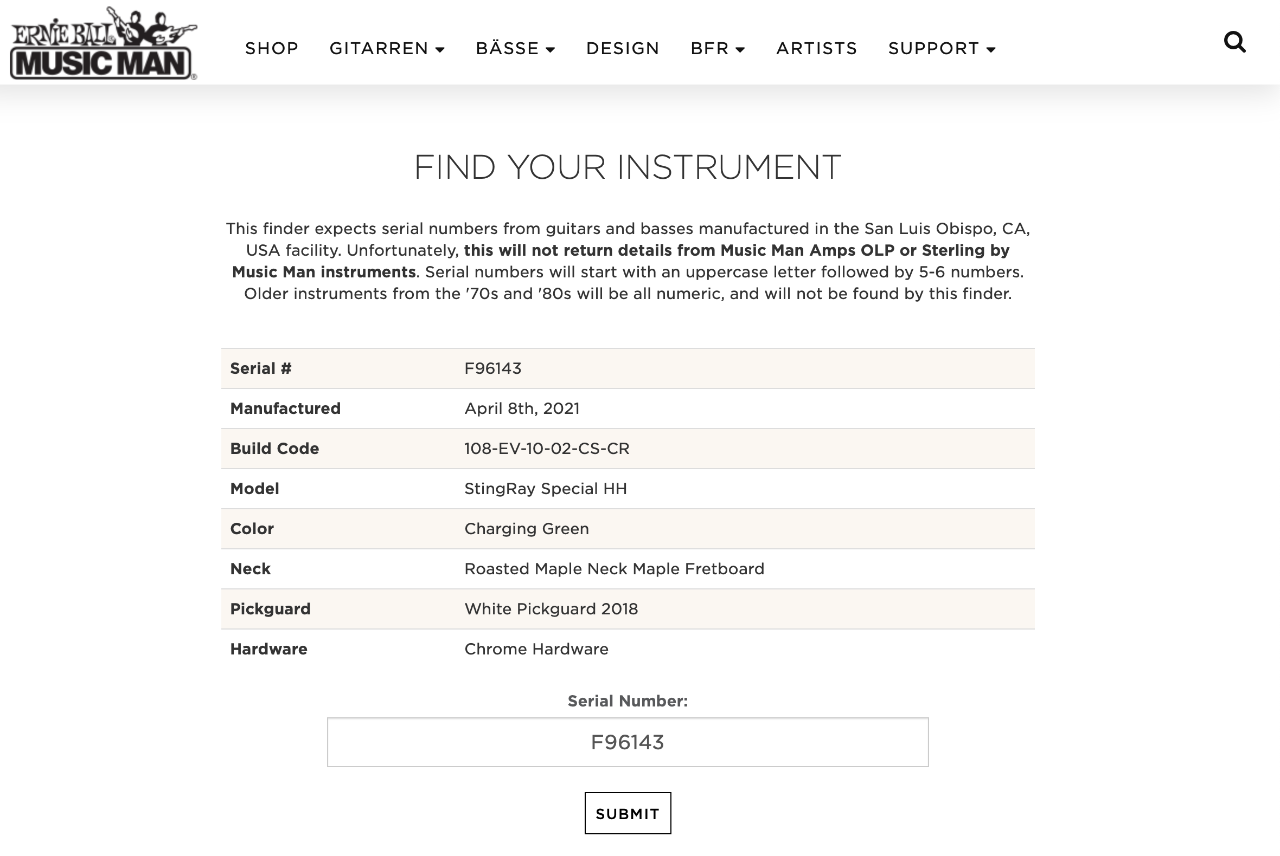Click the F96143 value in Serial # row

(493, 368)
